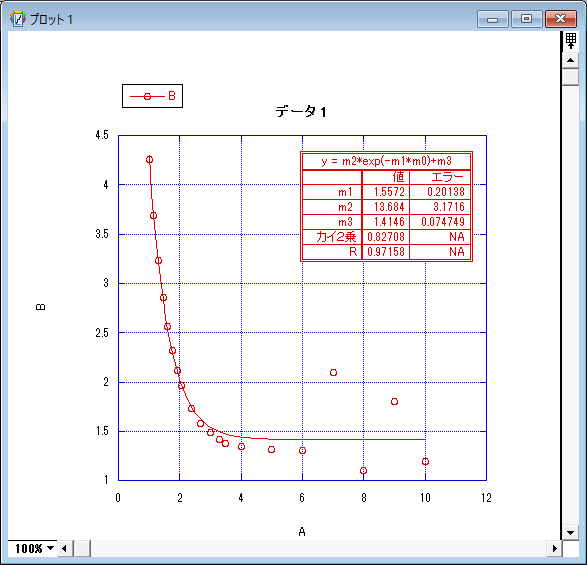Click the horizontal scrollbar thumb
The width and height of the screenshot is (587, 565).
(x=82, y=549)
